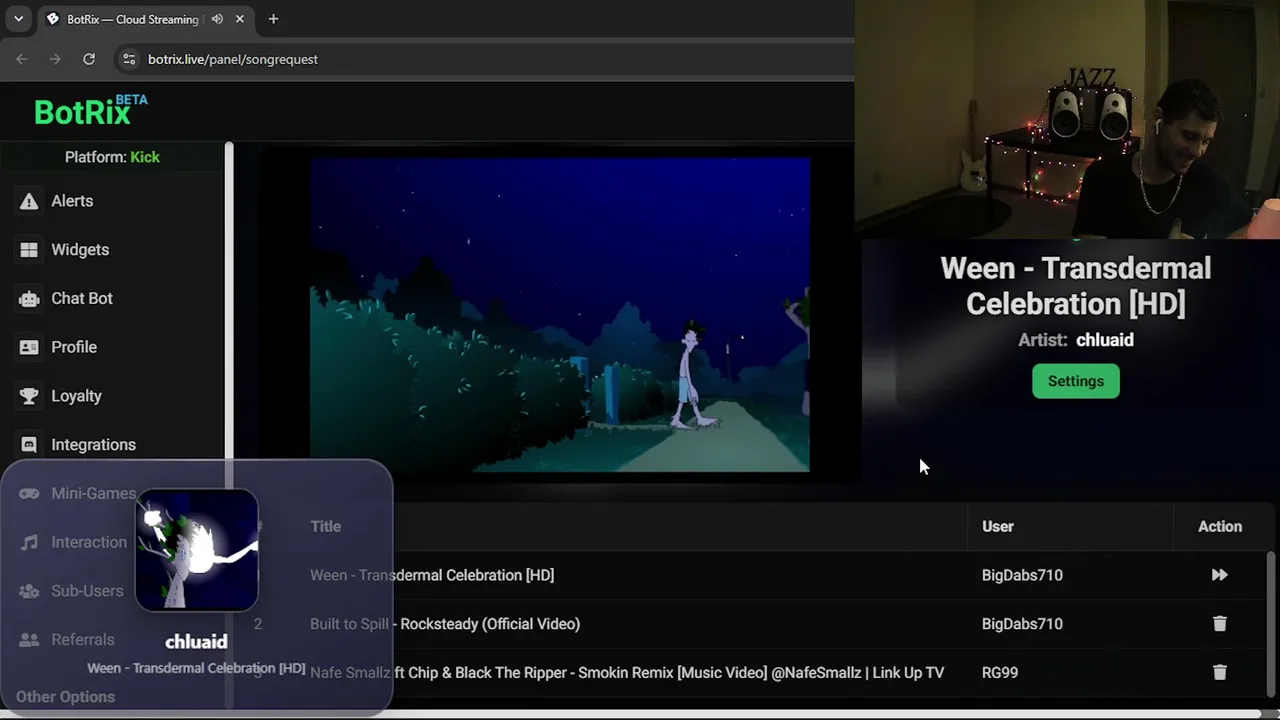
Task: Click row number 2 in the queue
Action: pos(257,624)
